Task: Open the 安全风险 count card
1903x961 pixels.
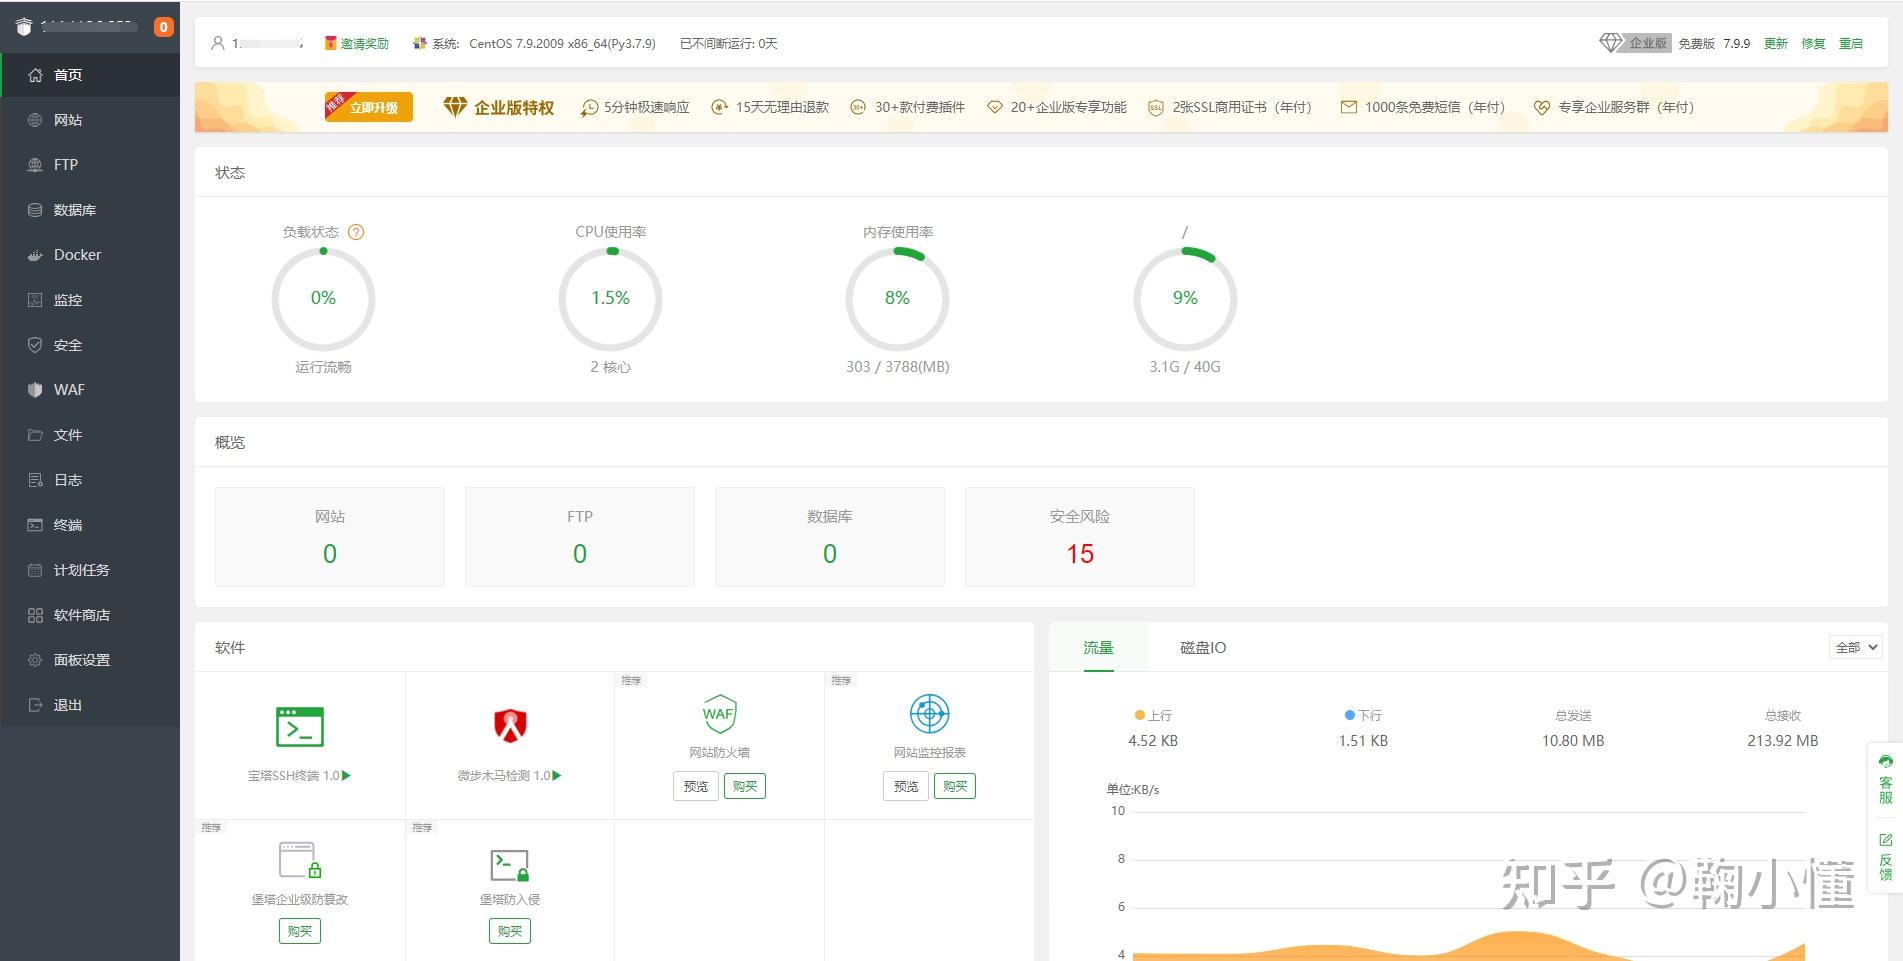Action: tap(1080, 537)
